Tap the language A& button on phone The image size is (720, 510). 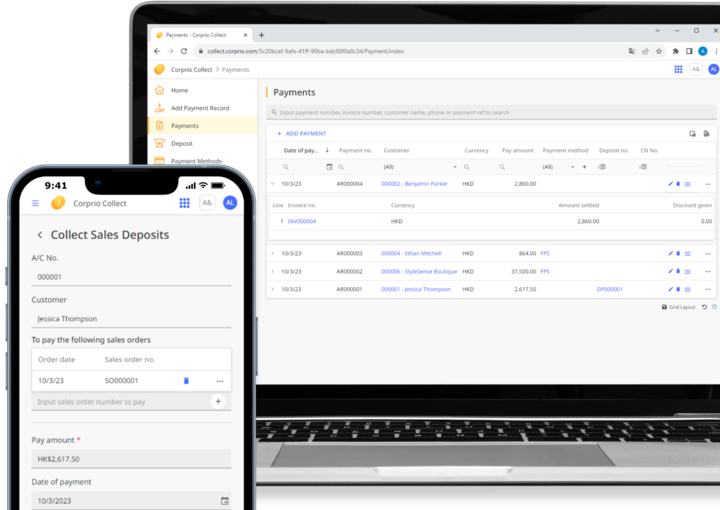point(207,202)
